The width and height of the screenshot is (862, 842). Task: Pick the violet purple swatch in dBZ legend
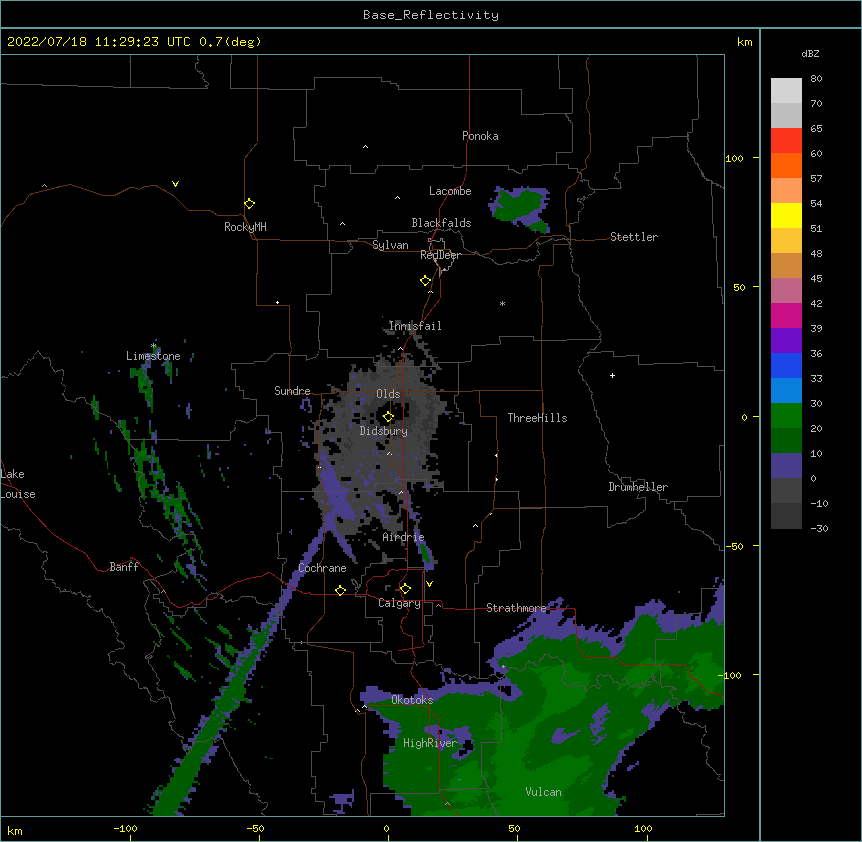(x=786, y=340)
